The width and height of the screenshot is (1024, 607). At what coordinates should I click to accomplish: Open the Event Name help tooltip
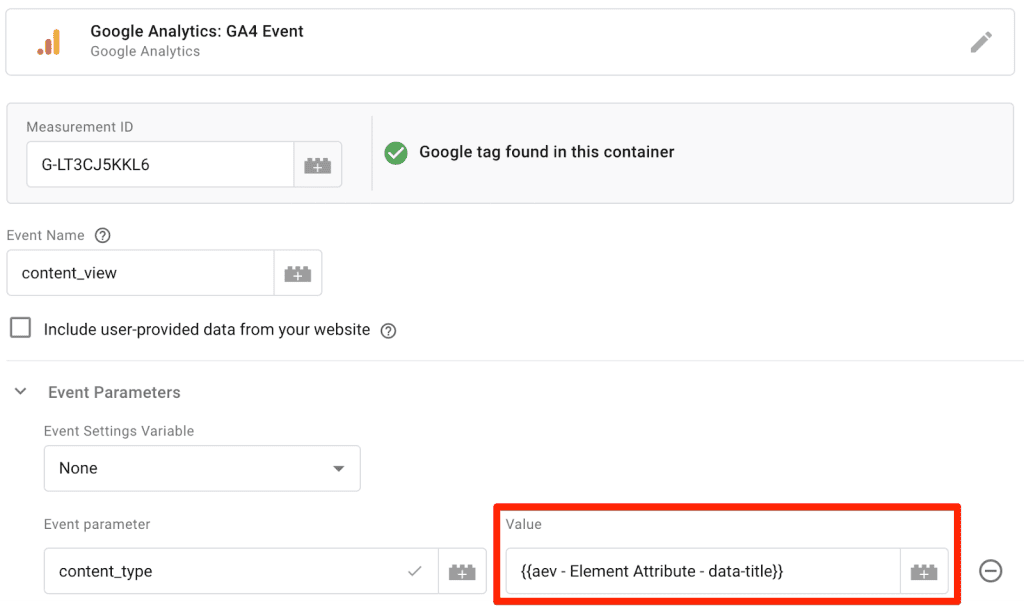click(102, 235)
